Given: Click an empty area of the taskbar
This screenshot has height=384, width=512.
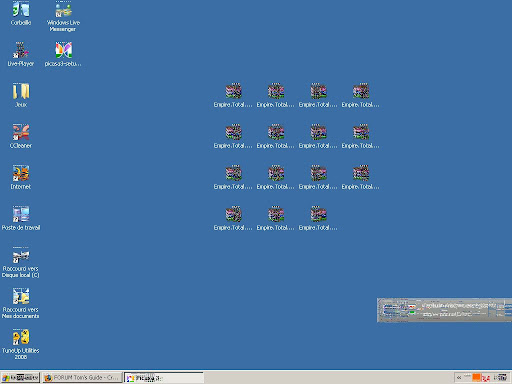Looking at the screenshot, I should 328,378.
